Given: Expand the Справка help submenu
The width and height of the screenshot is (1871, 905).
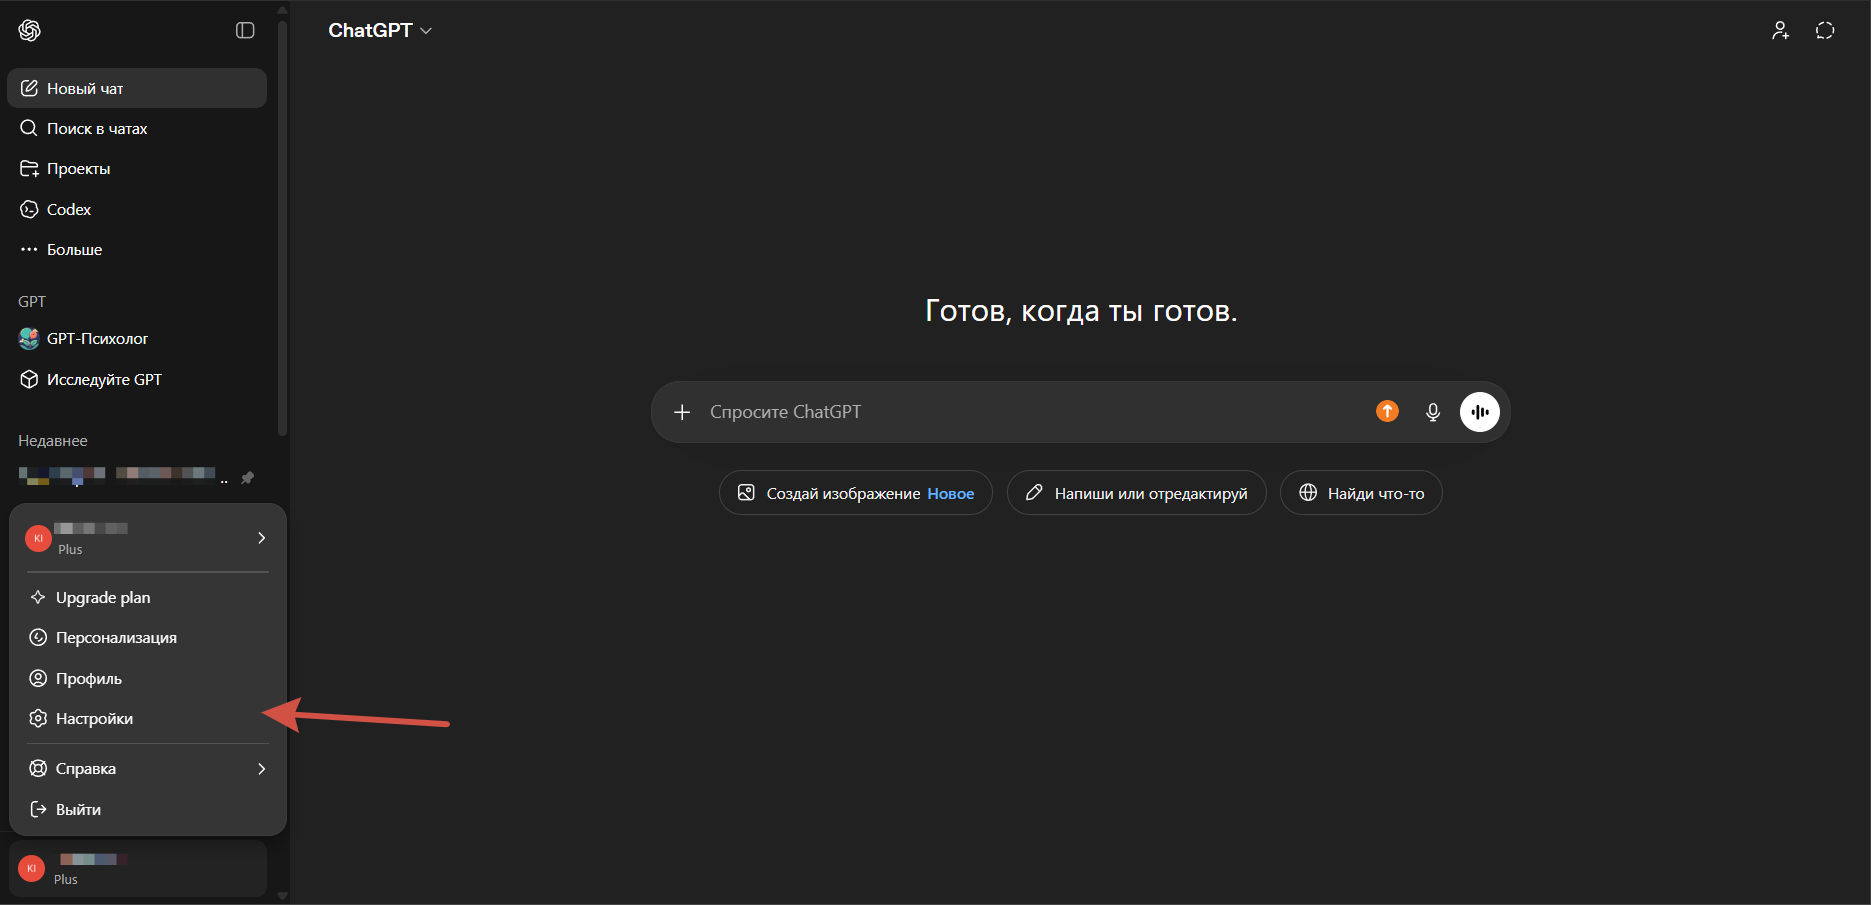Looking at the screenshot, I should click(148, 768).
